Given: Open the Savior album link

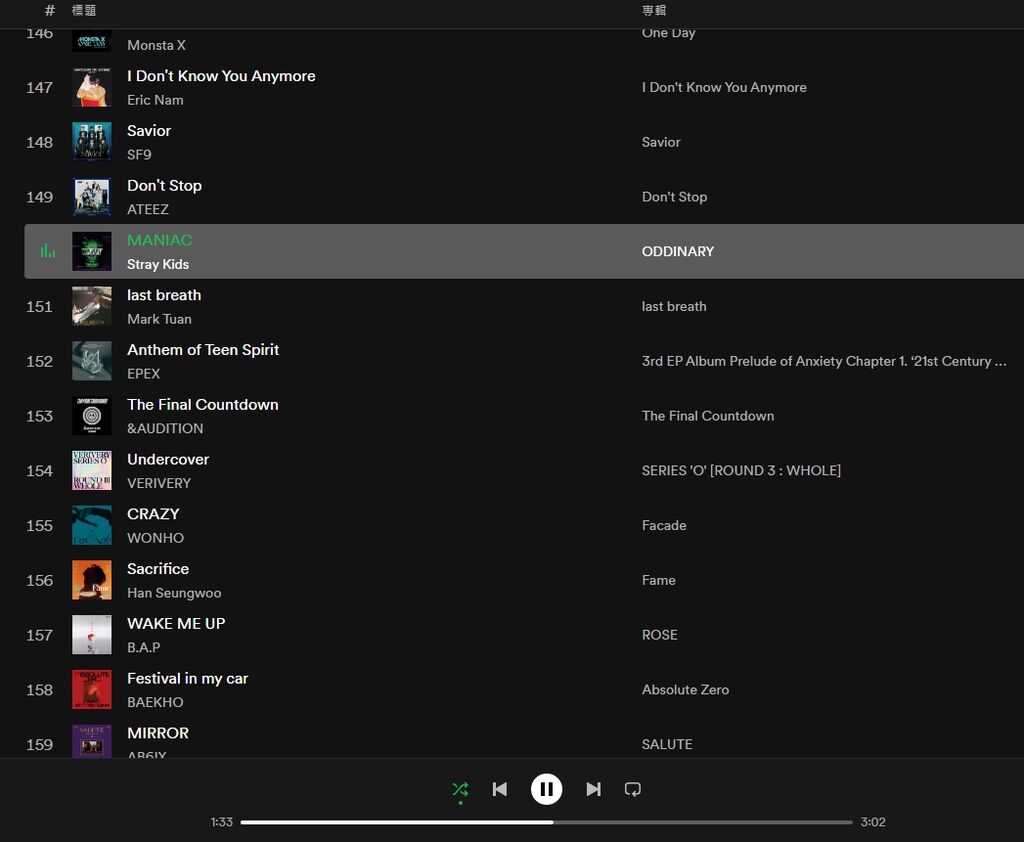Looking at the screenshot, I should pyautogui.click(x=661, y=142).
